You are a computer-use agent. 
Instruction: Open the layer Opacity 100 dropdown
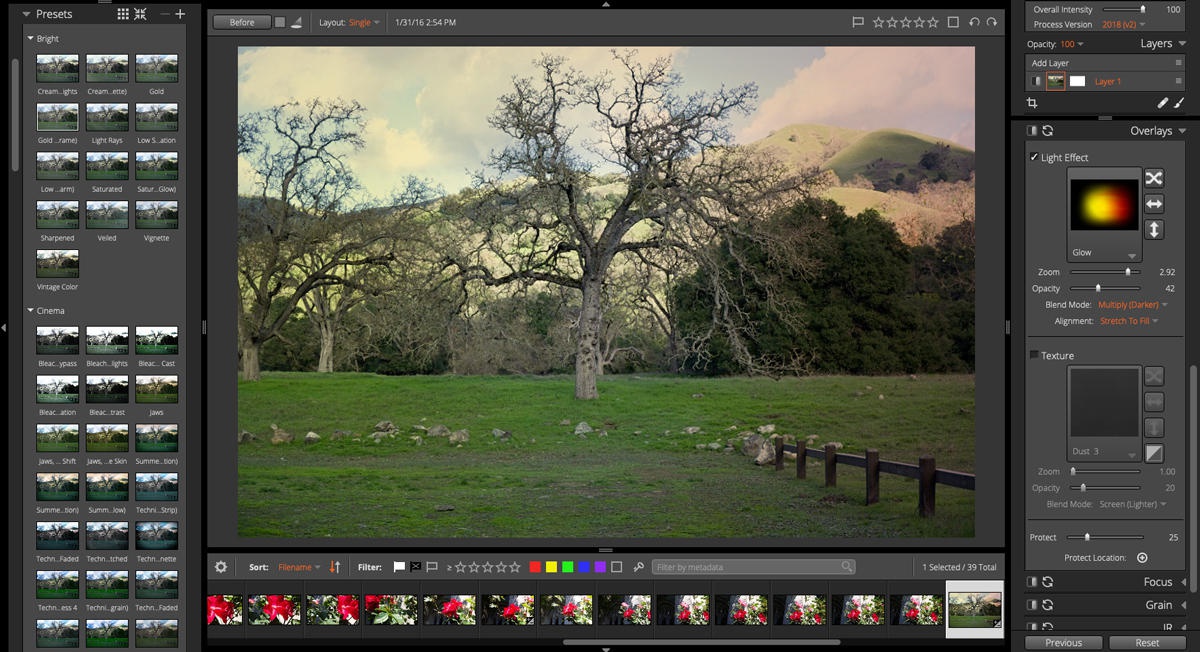point(1072,44)
